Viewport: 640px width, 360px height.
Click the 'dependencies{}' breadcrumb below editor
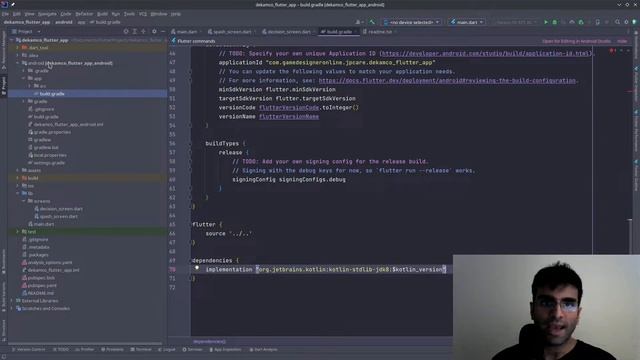[x=209, y=341]
